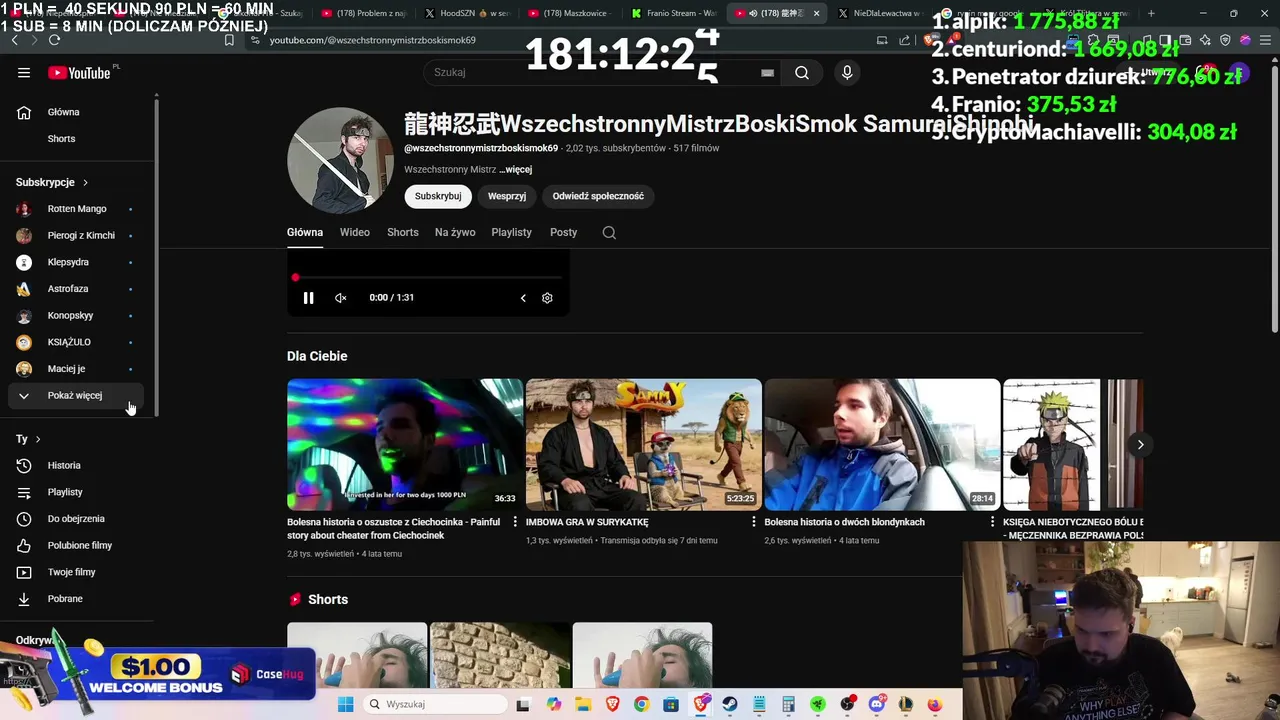Show next Dla Ciebie videos
The width and height of the screenshot is (1280, 720).
click(1140, 445)
